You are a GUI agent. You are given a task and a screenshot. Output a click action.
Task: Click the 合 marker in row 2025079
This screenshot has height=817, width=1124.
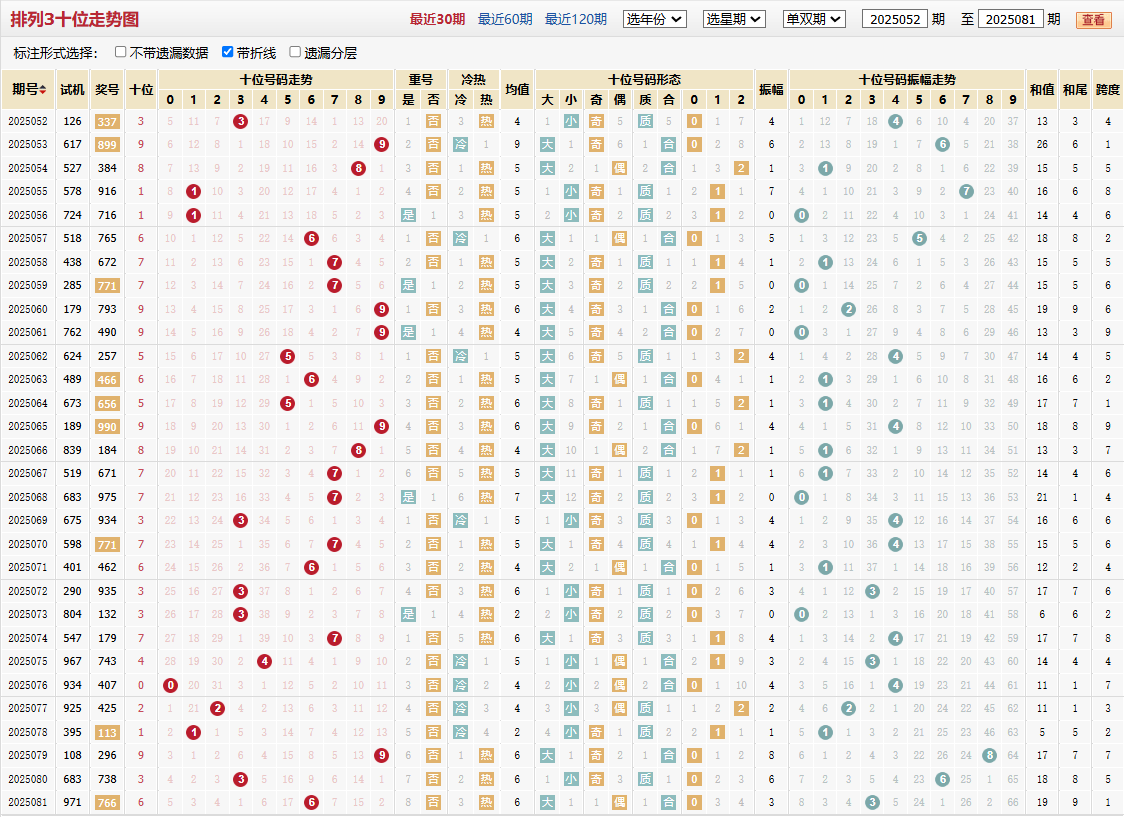tap(669, 755)
